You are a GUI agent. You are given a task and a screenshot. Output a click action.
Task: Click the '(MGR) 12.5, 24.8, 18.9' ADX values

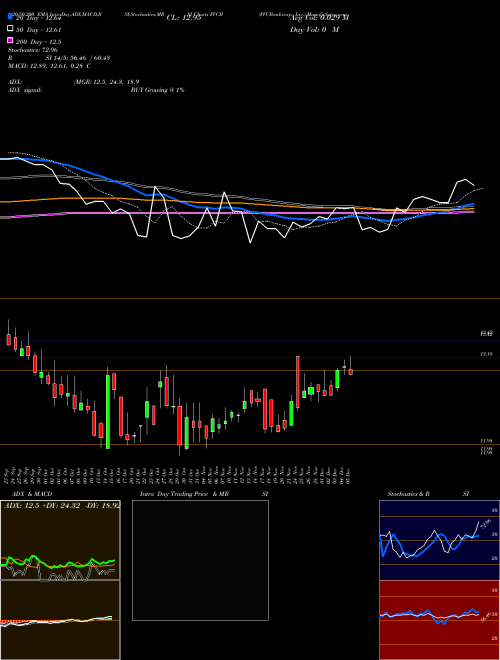[x=106, y=82]
